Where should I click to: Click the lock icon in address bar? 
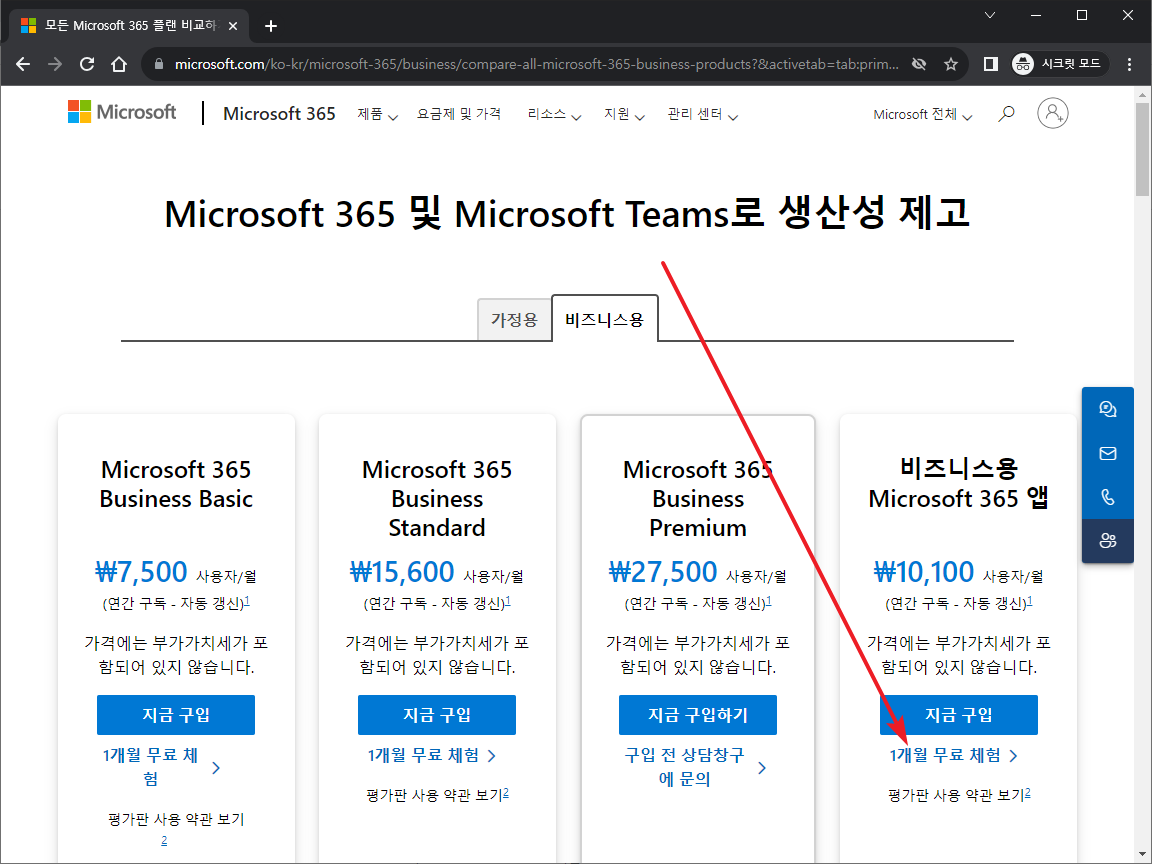[x=159, y=64]
